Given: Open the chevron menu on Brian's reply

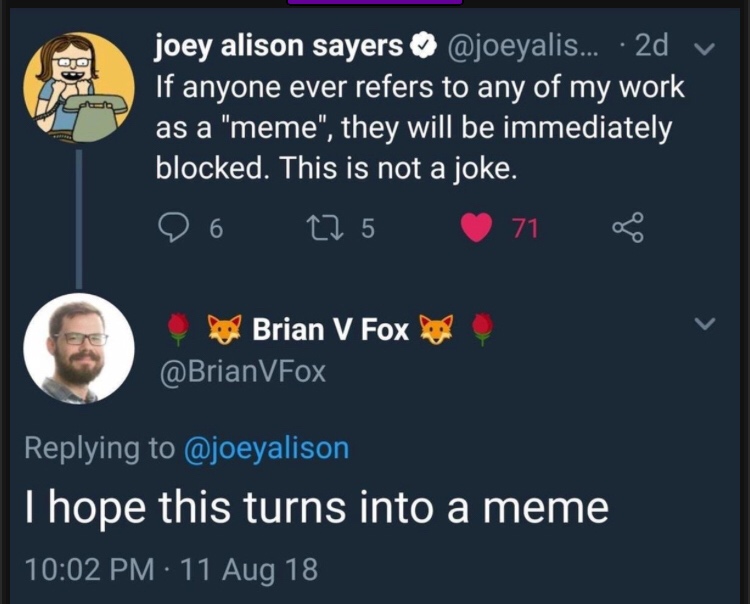Looking at the screenshot, I should click(x=706, y=324).
